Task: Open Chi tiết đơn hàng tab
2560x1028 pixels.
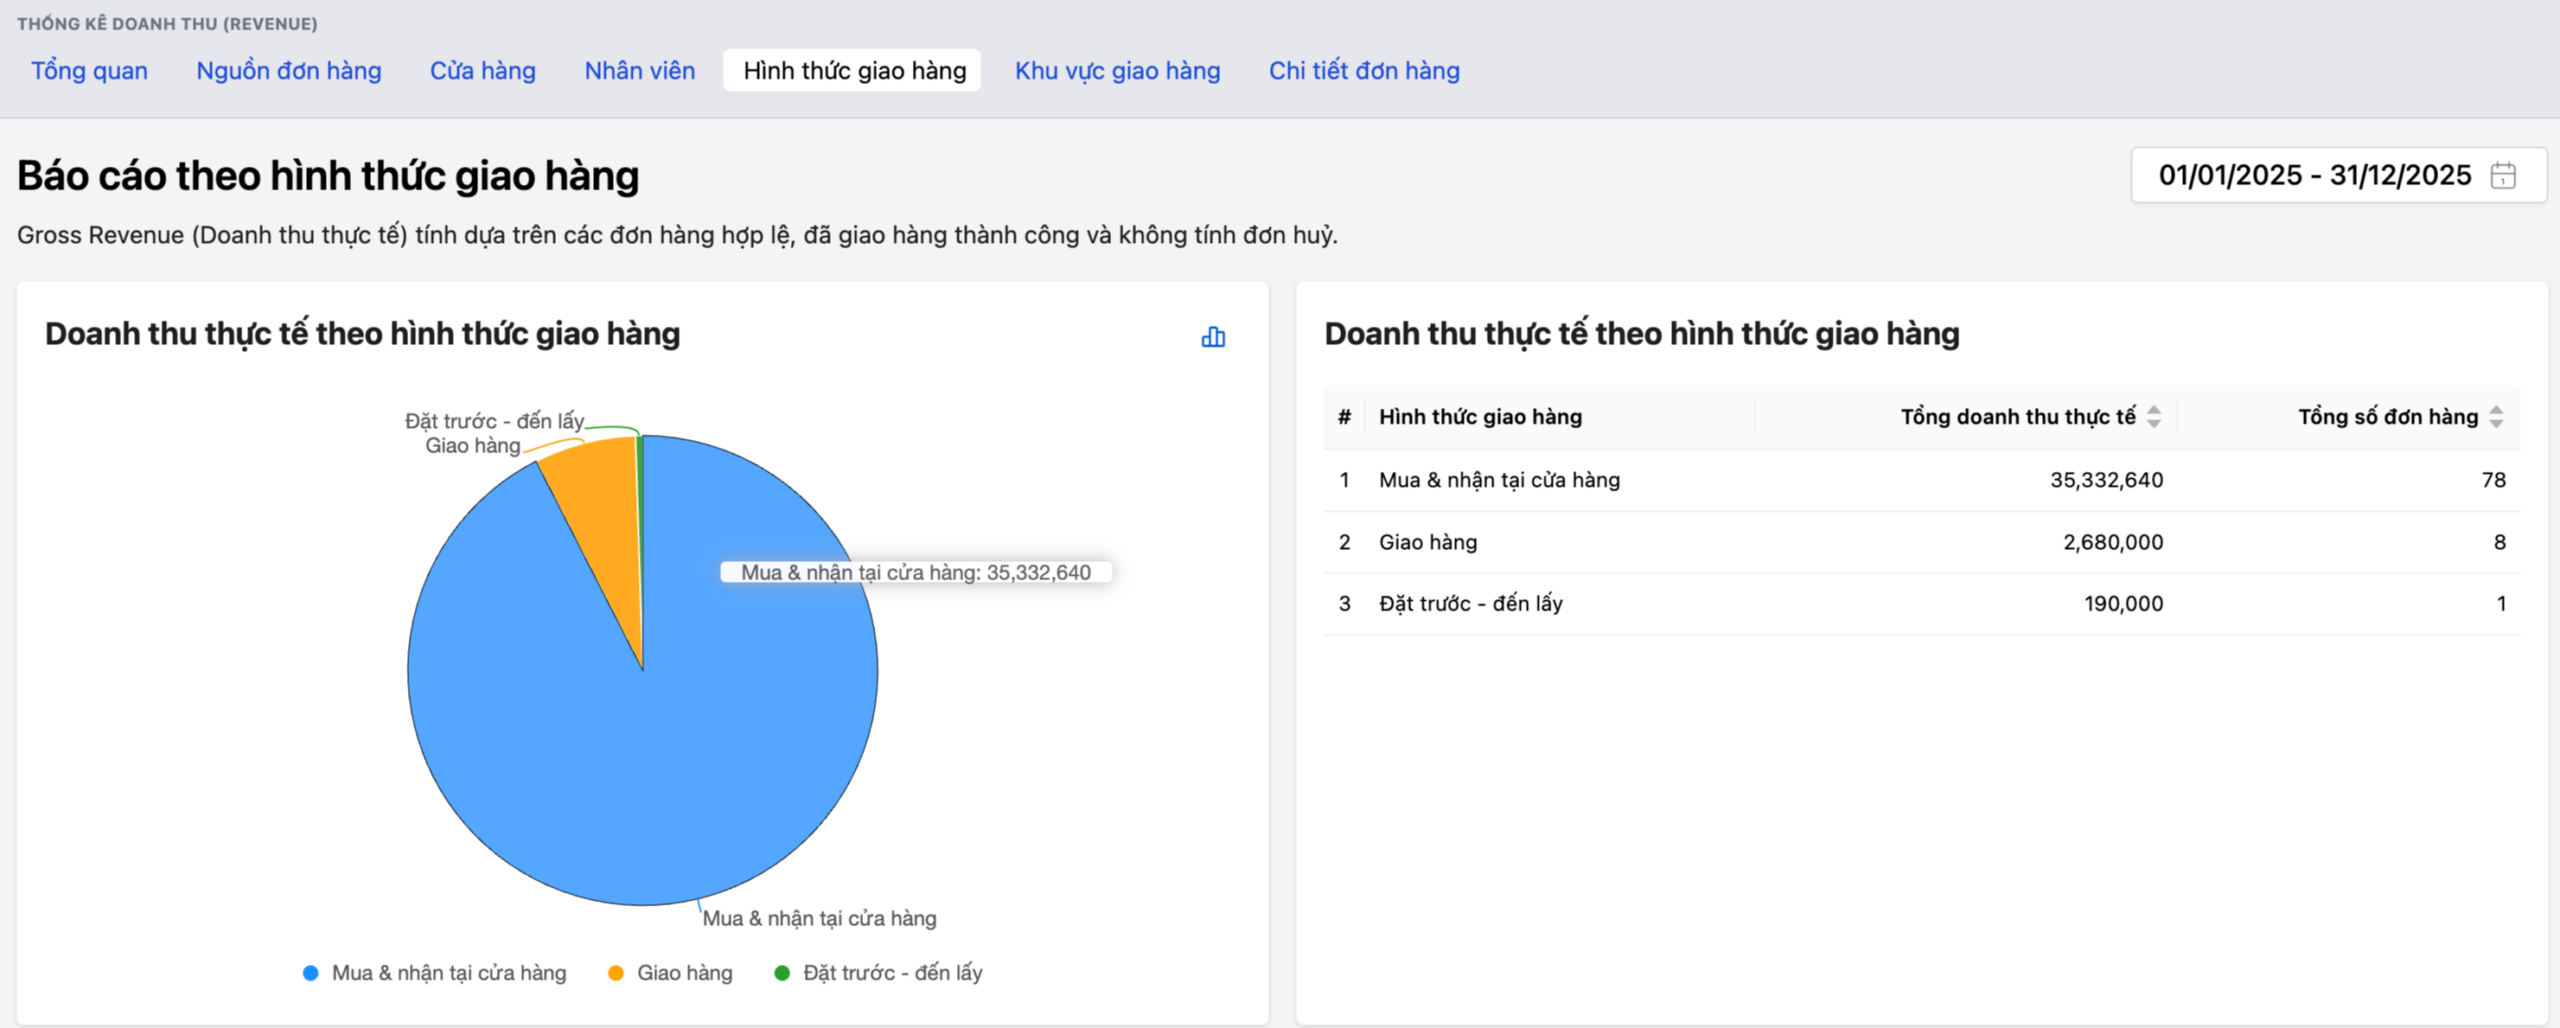Action: click(1364, 71)
